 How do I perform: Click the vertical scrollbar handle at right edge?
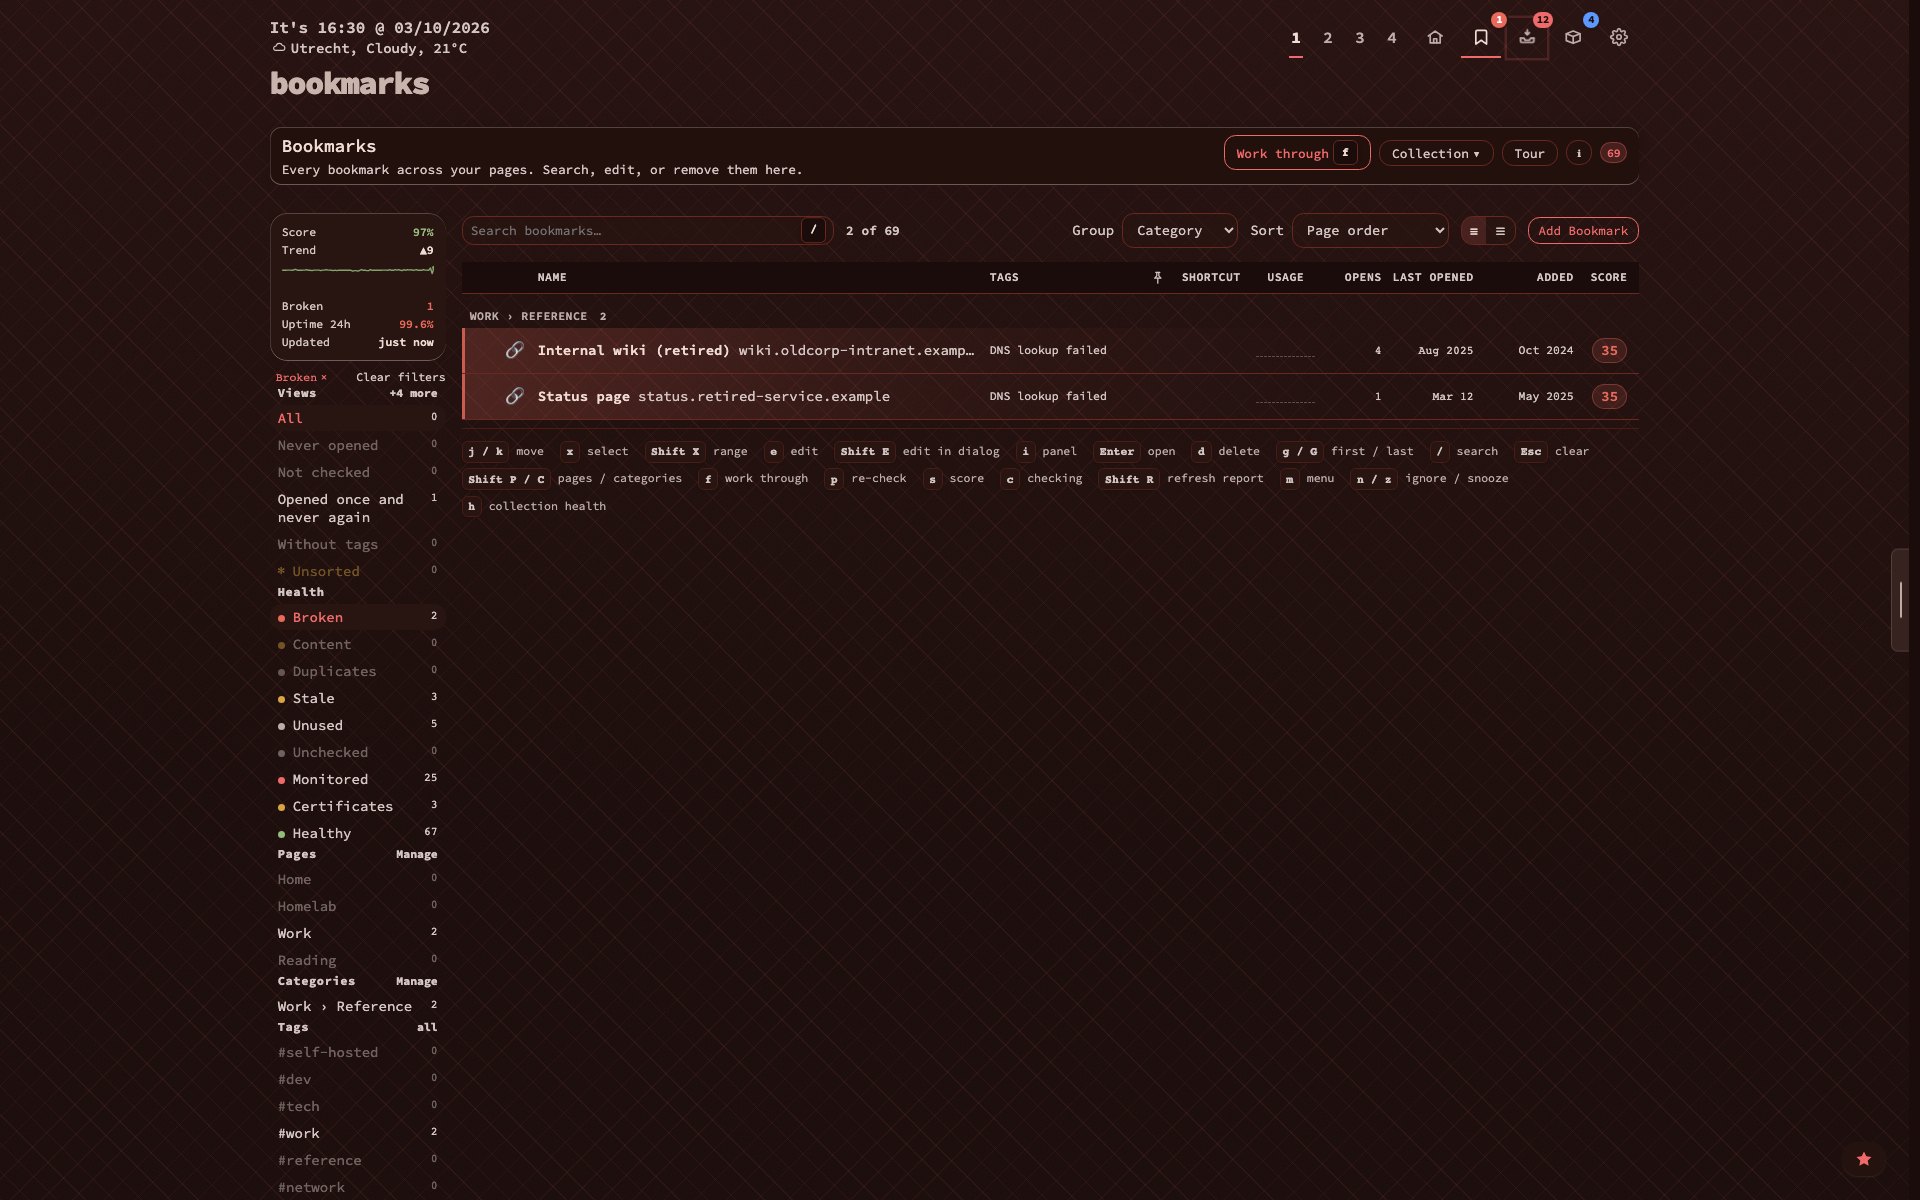1900,600
